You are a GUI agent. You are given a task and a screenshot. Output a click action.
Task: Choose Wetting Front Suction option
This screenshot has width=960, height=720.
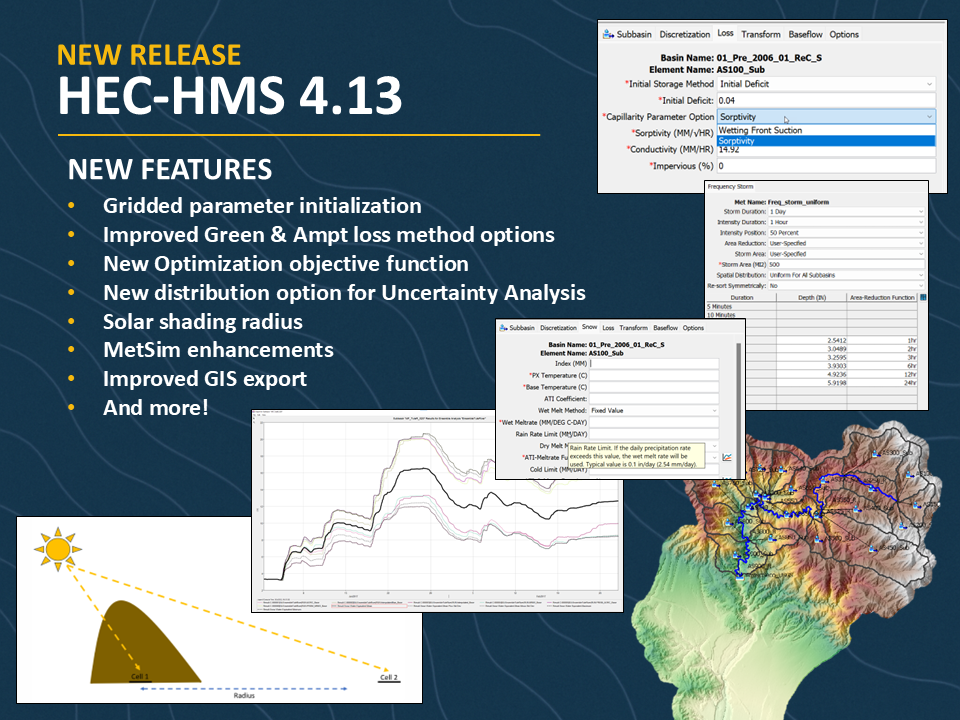(x=826, y=130)
